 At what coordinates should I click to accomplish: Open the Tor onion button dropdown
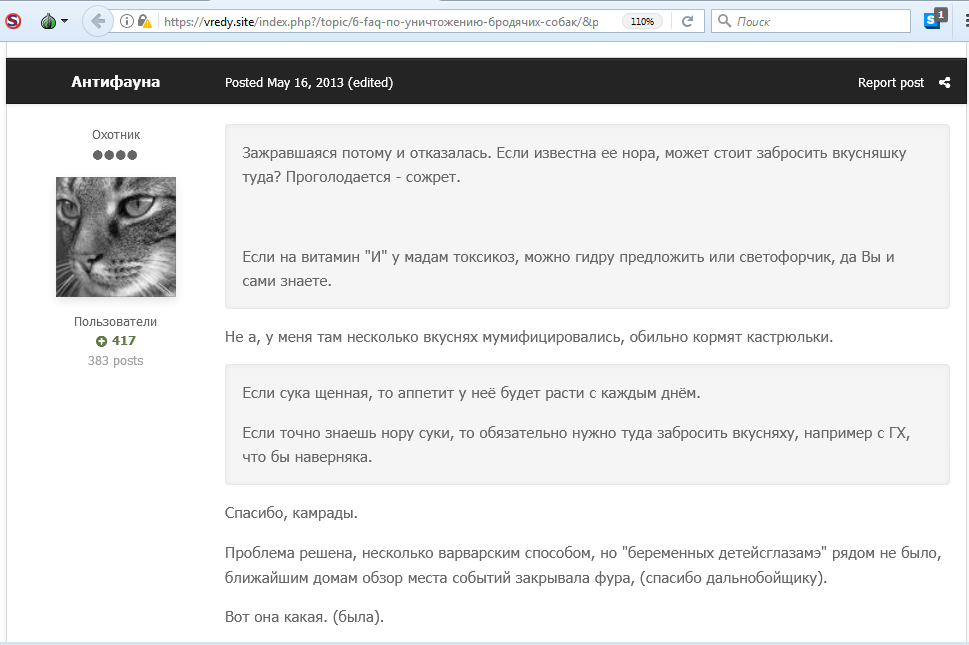[x=54, y=22]
